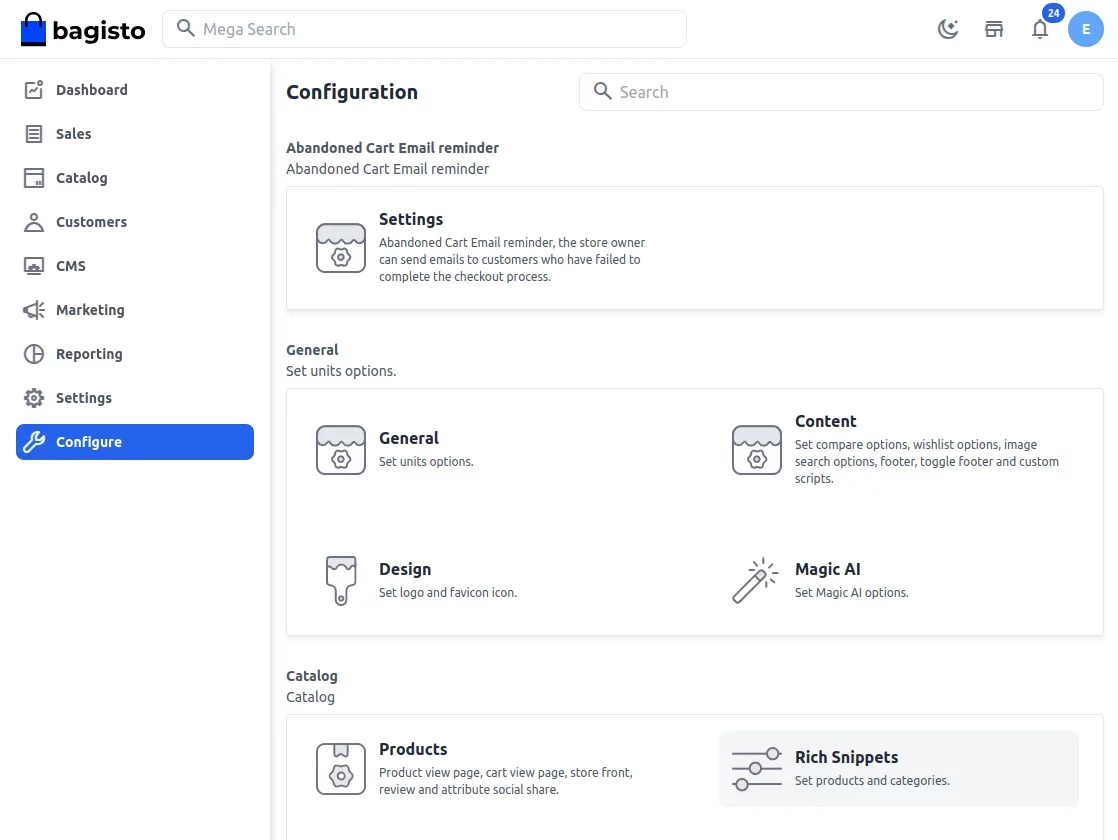Open Design logo and favicon link
1118x840 pixels.
[x=405, y=570]
